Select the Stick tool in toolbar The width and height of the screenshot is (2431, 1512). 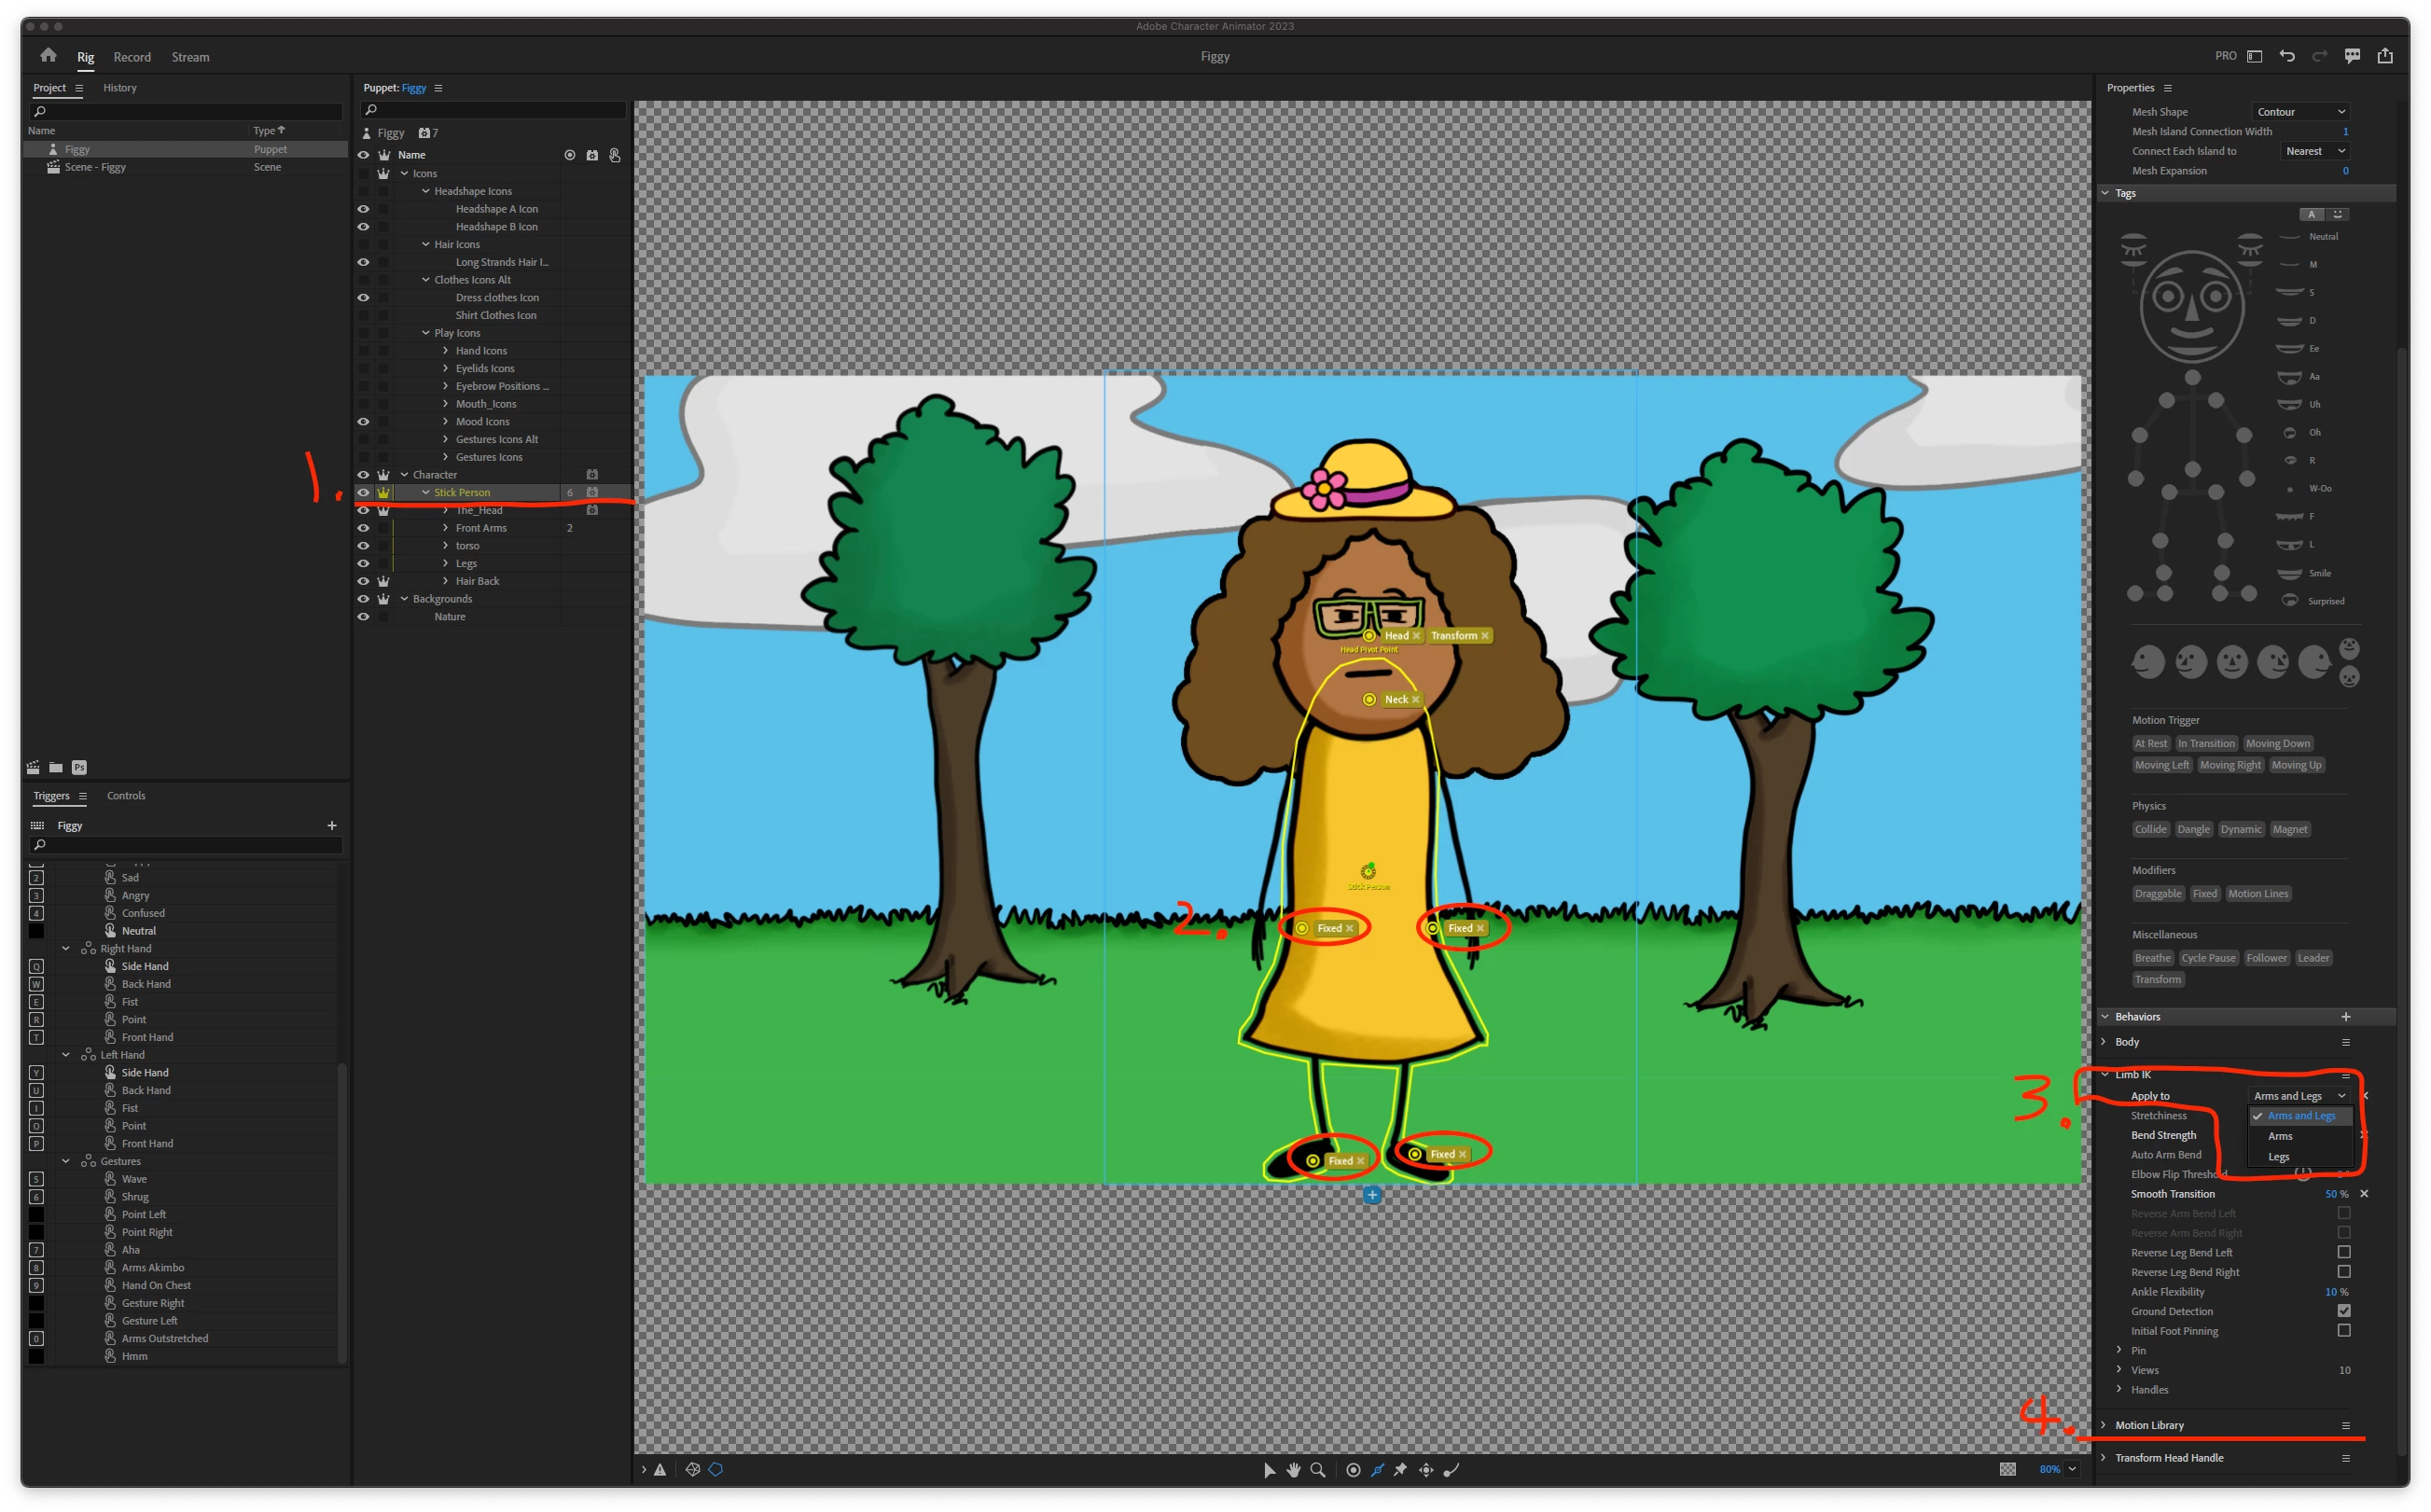(x=1377, y=1469)
